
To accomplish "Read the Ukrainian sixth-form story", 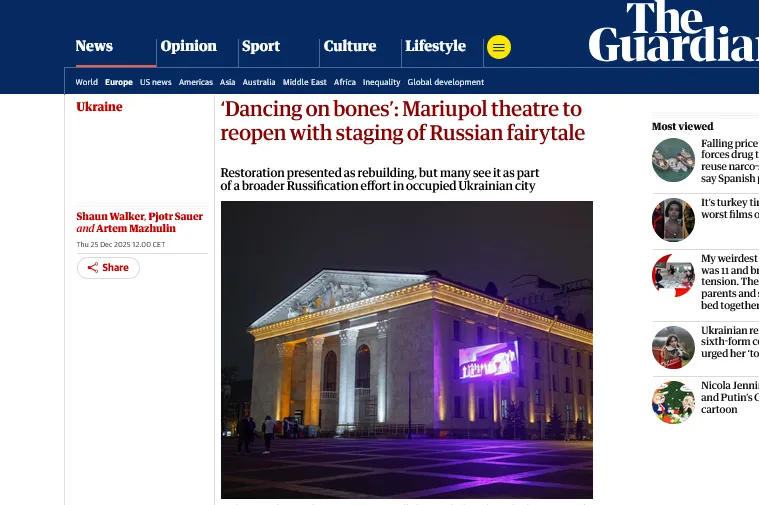I will click(x=730, y=342).
